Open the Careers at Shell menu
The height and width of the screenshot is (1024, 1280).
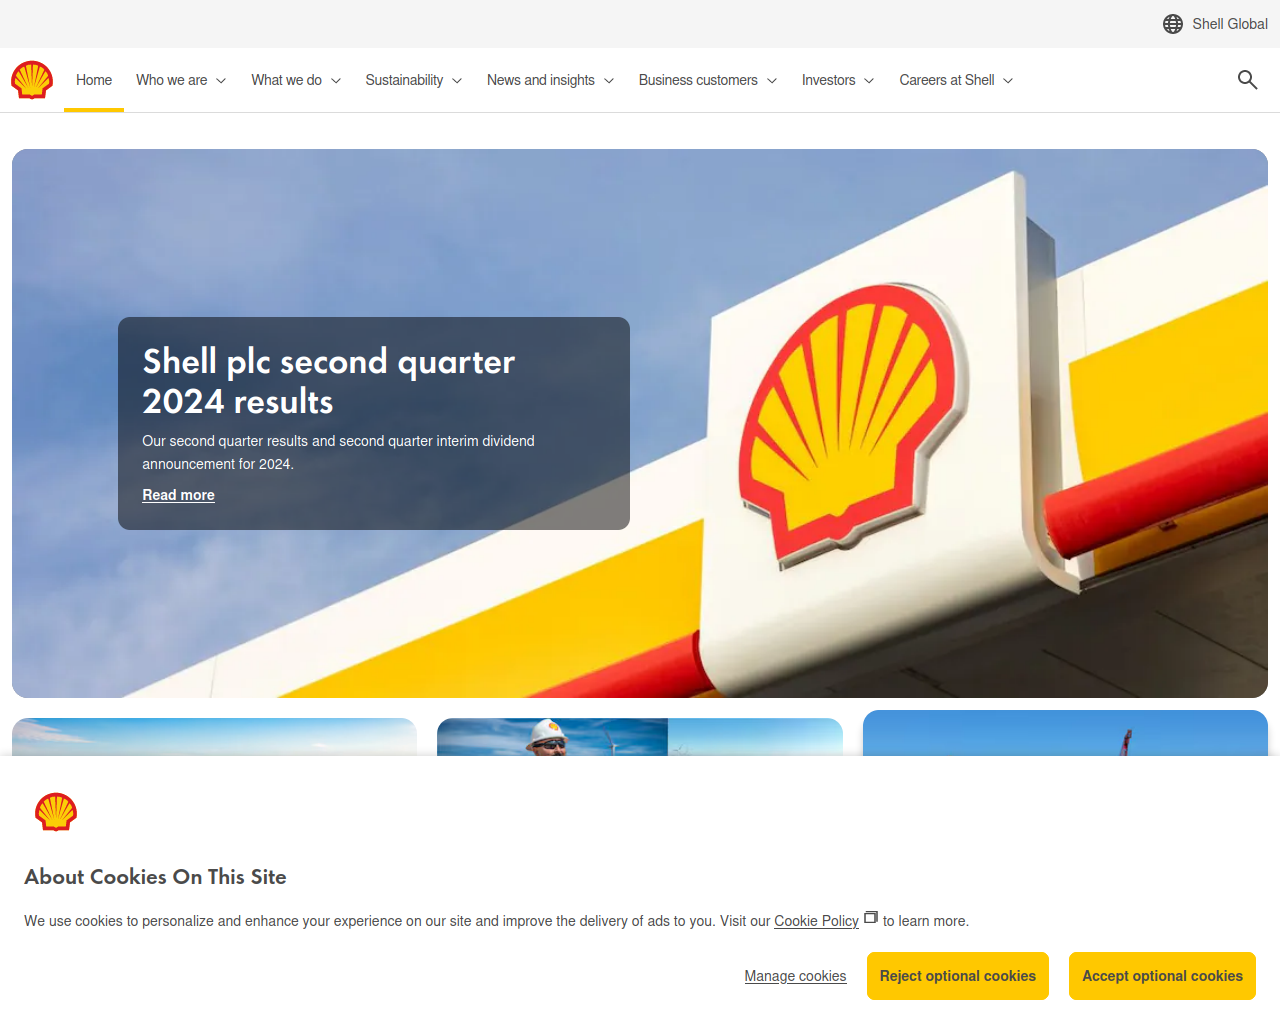coord(956,80)
